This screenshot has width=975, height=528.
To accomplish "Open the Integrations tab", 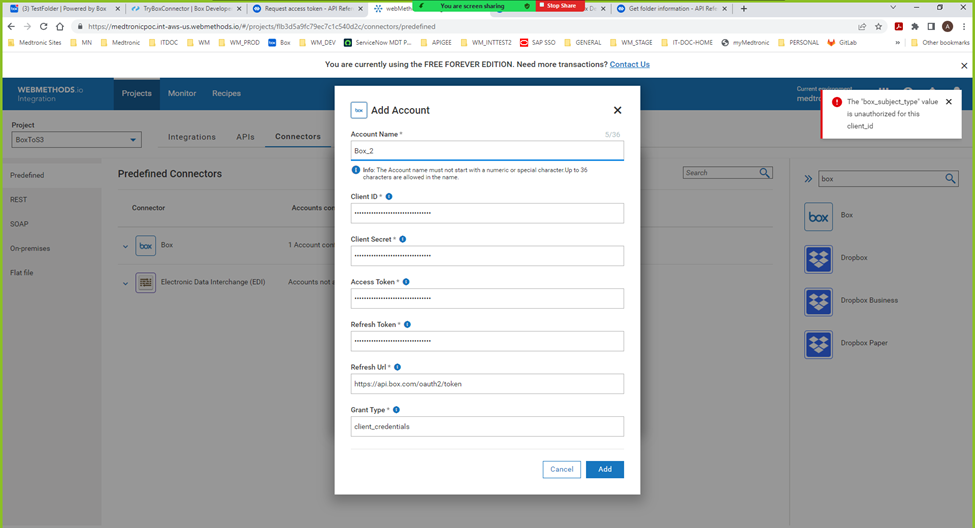I will (192, 137).
